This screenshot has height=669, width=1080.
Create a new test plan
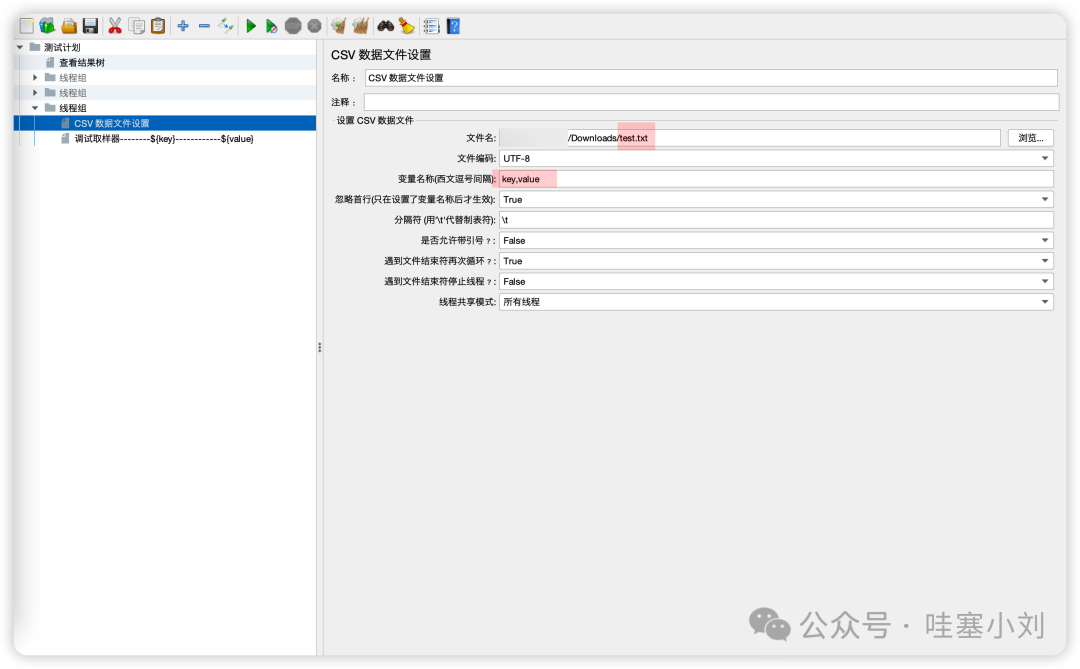click(26, 26)
